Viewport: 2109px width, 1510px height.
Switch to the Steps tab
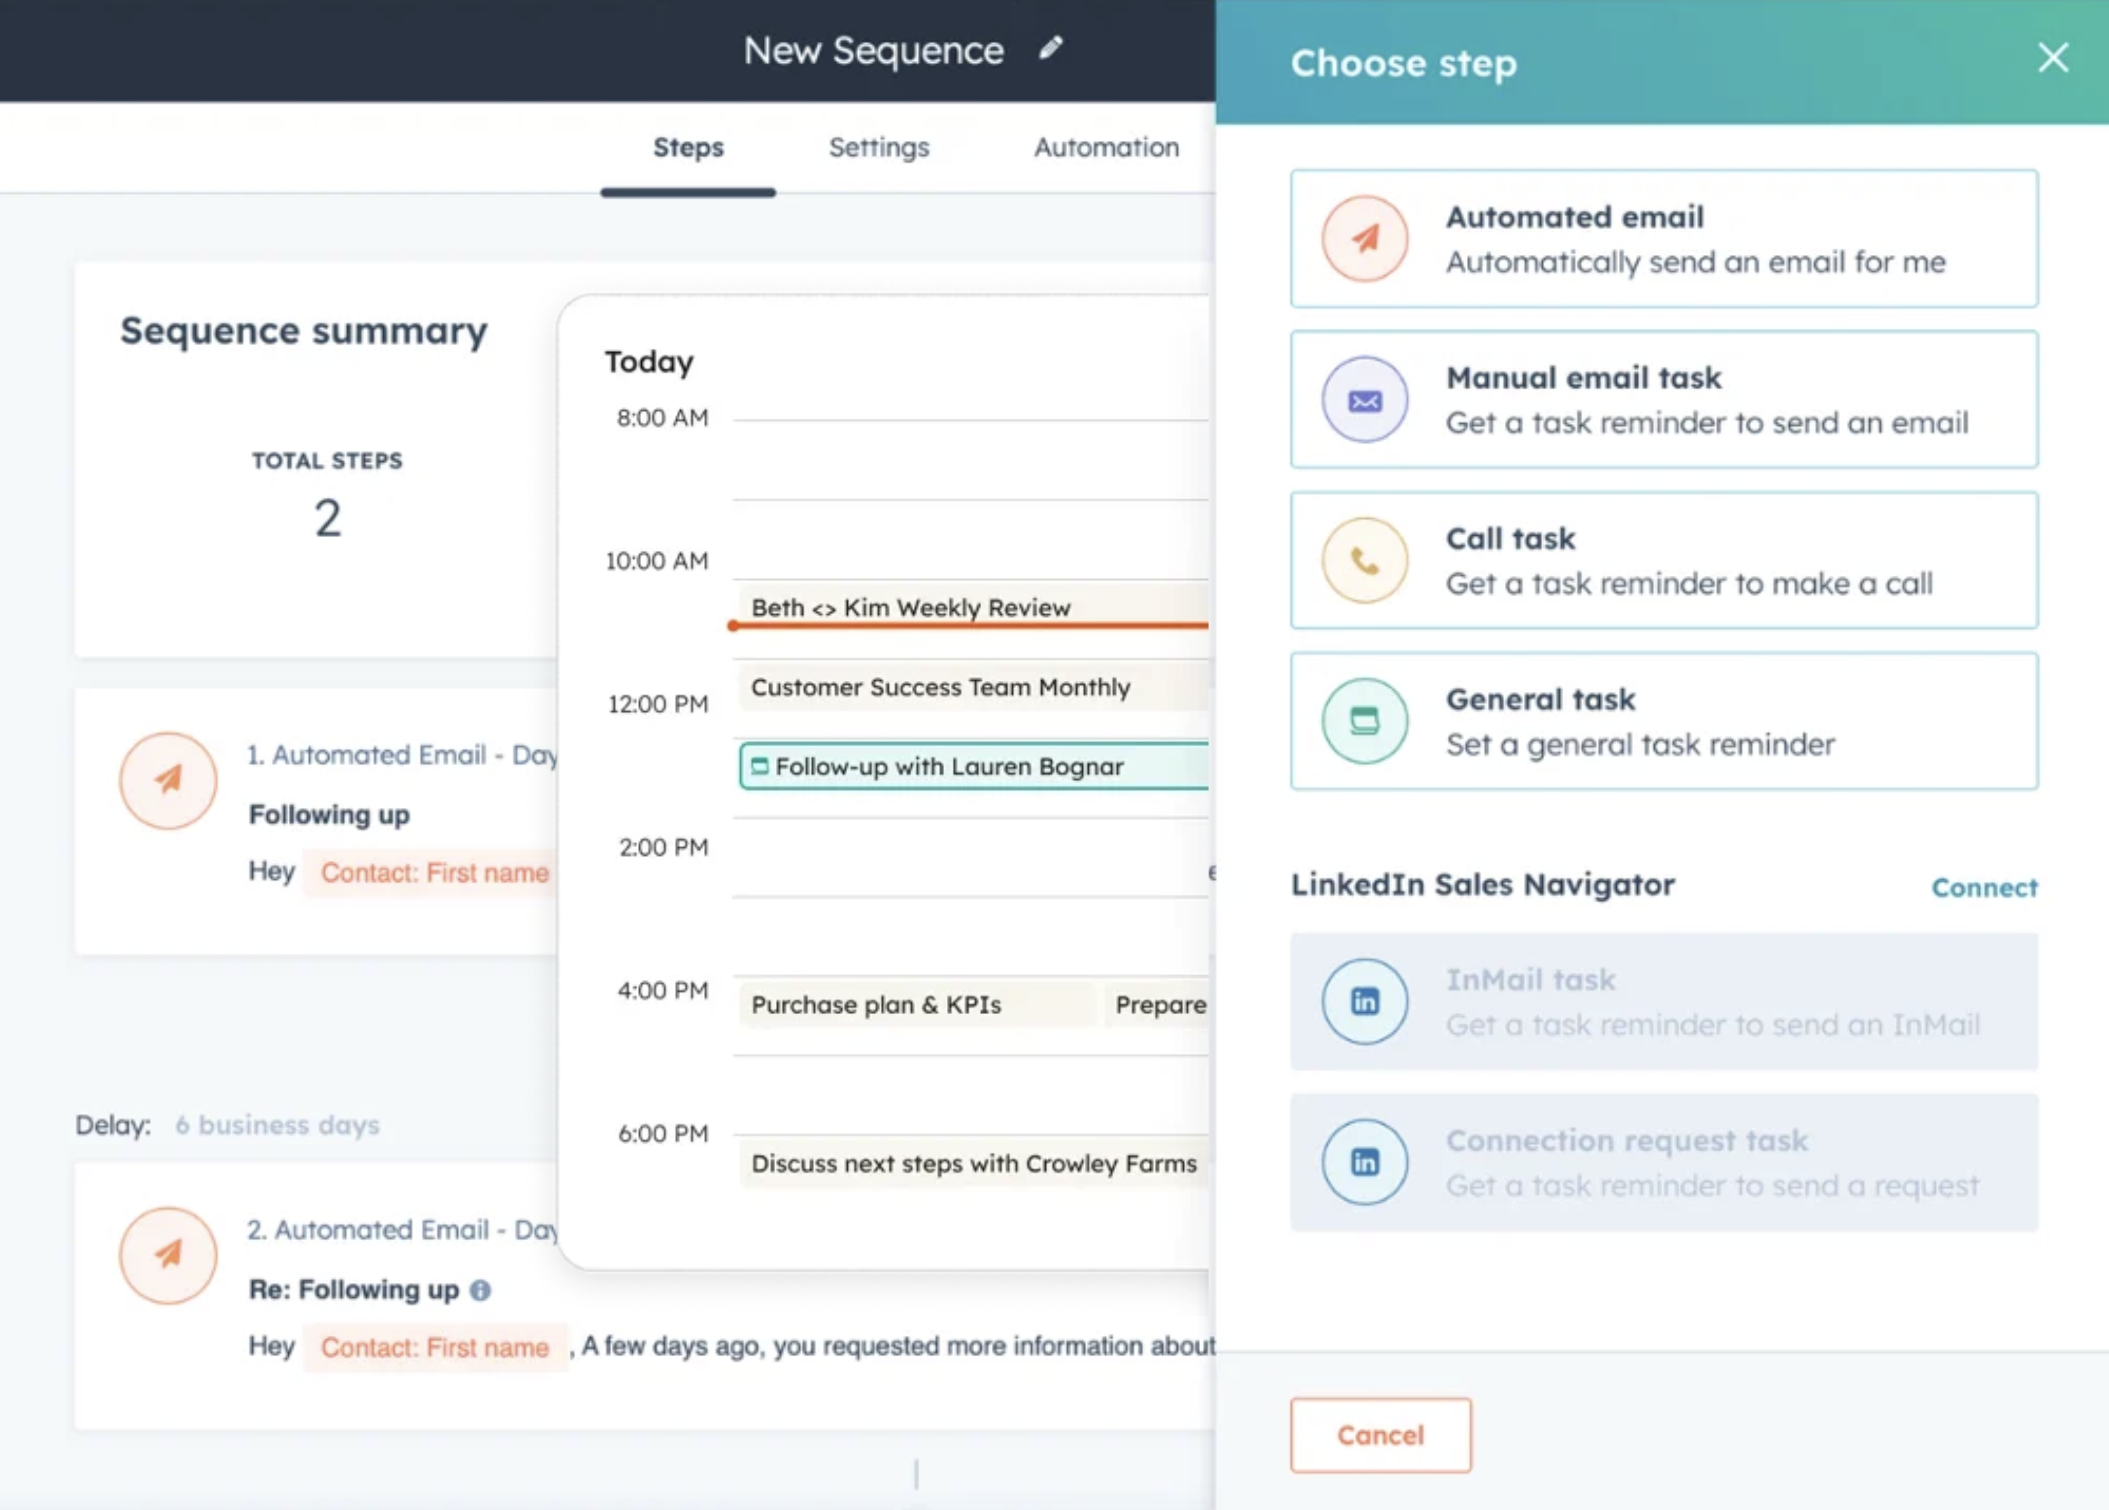(x=688, y=148)
